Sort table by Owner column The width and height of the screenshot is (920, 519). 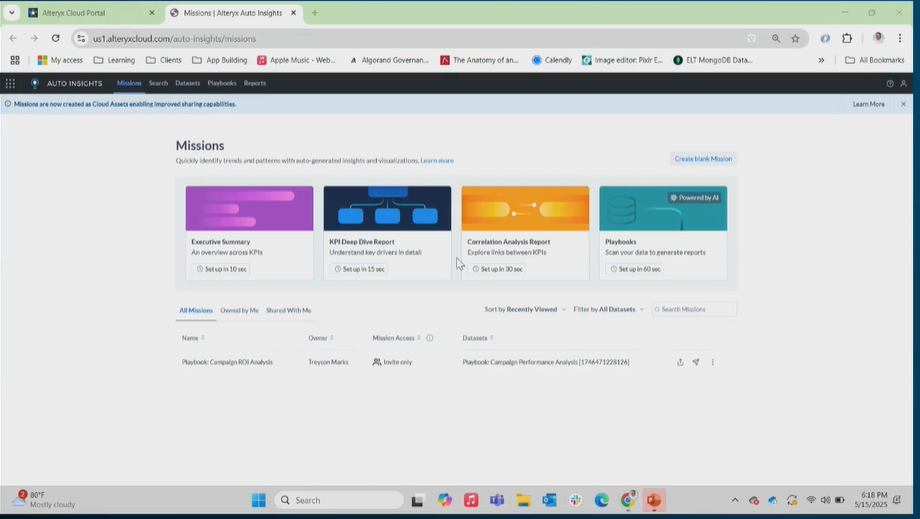tap(332, 338)
